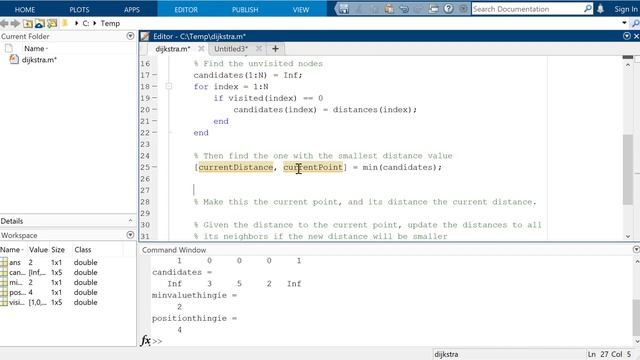Click the documentation search magnifier icon
The width and height of the screenshot is (640, 360).
point(588,9)
